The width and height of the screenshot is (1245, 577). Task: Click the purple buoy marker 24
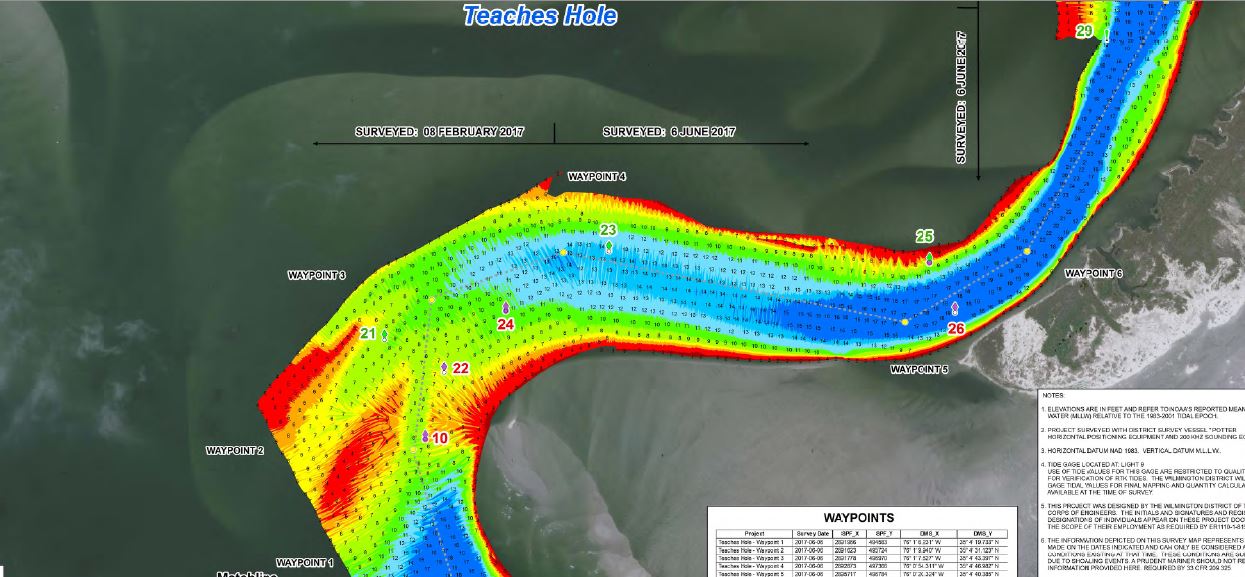click(x=506, y=308)
